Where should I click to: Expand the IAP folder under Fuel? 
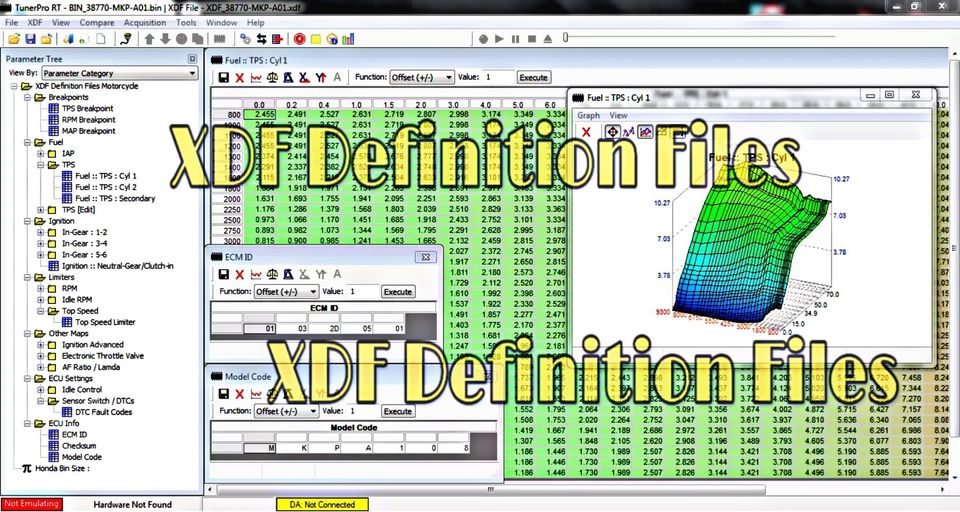point(41,154)
